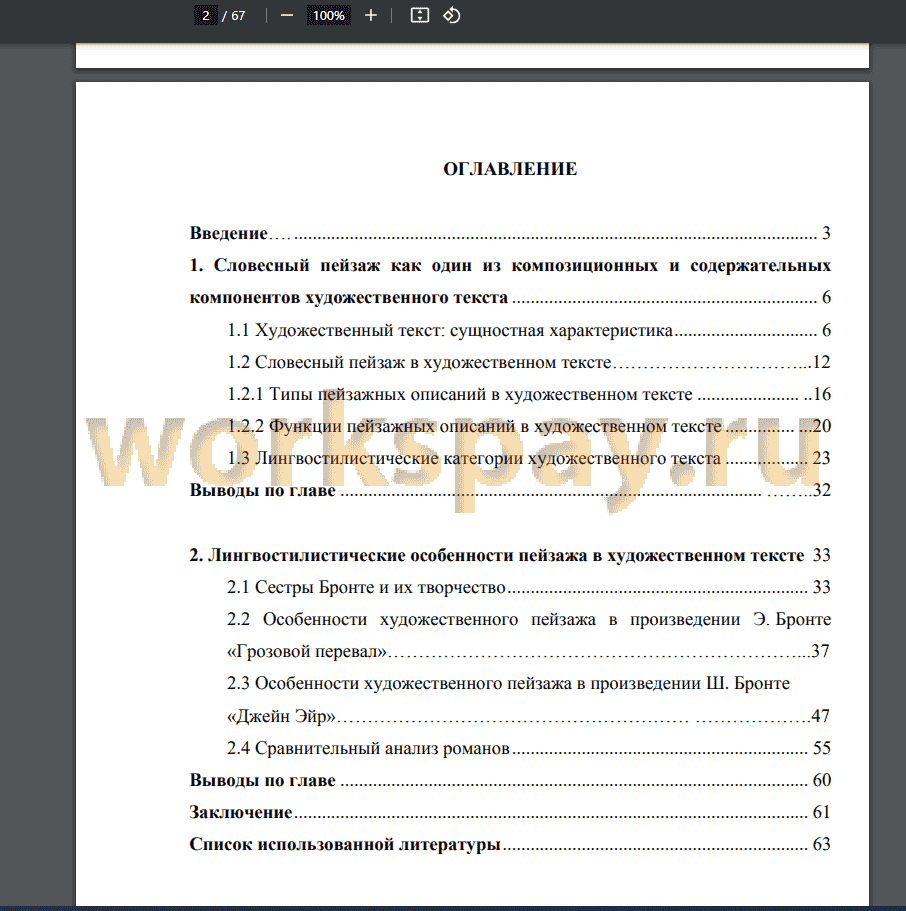The image size is (906, 911).
Task: Click '1.3 Лингвостилистические категории' entry
Action: click(529, 458)
